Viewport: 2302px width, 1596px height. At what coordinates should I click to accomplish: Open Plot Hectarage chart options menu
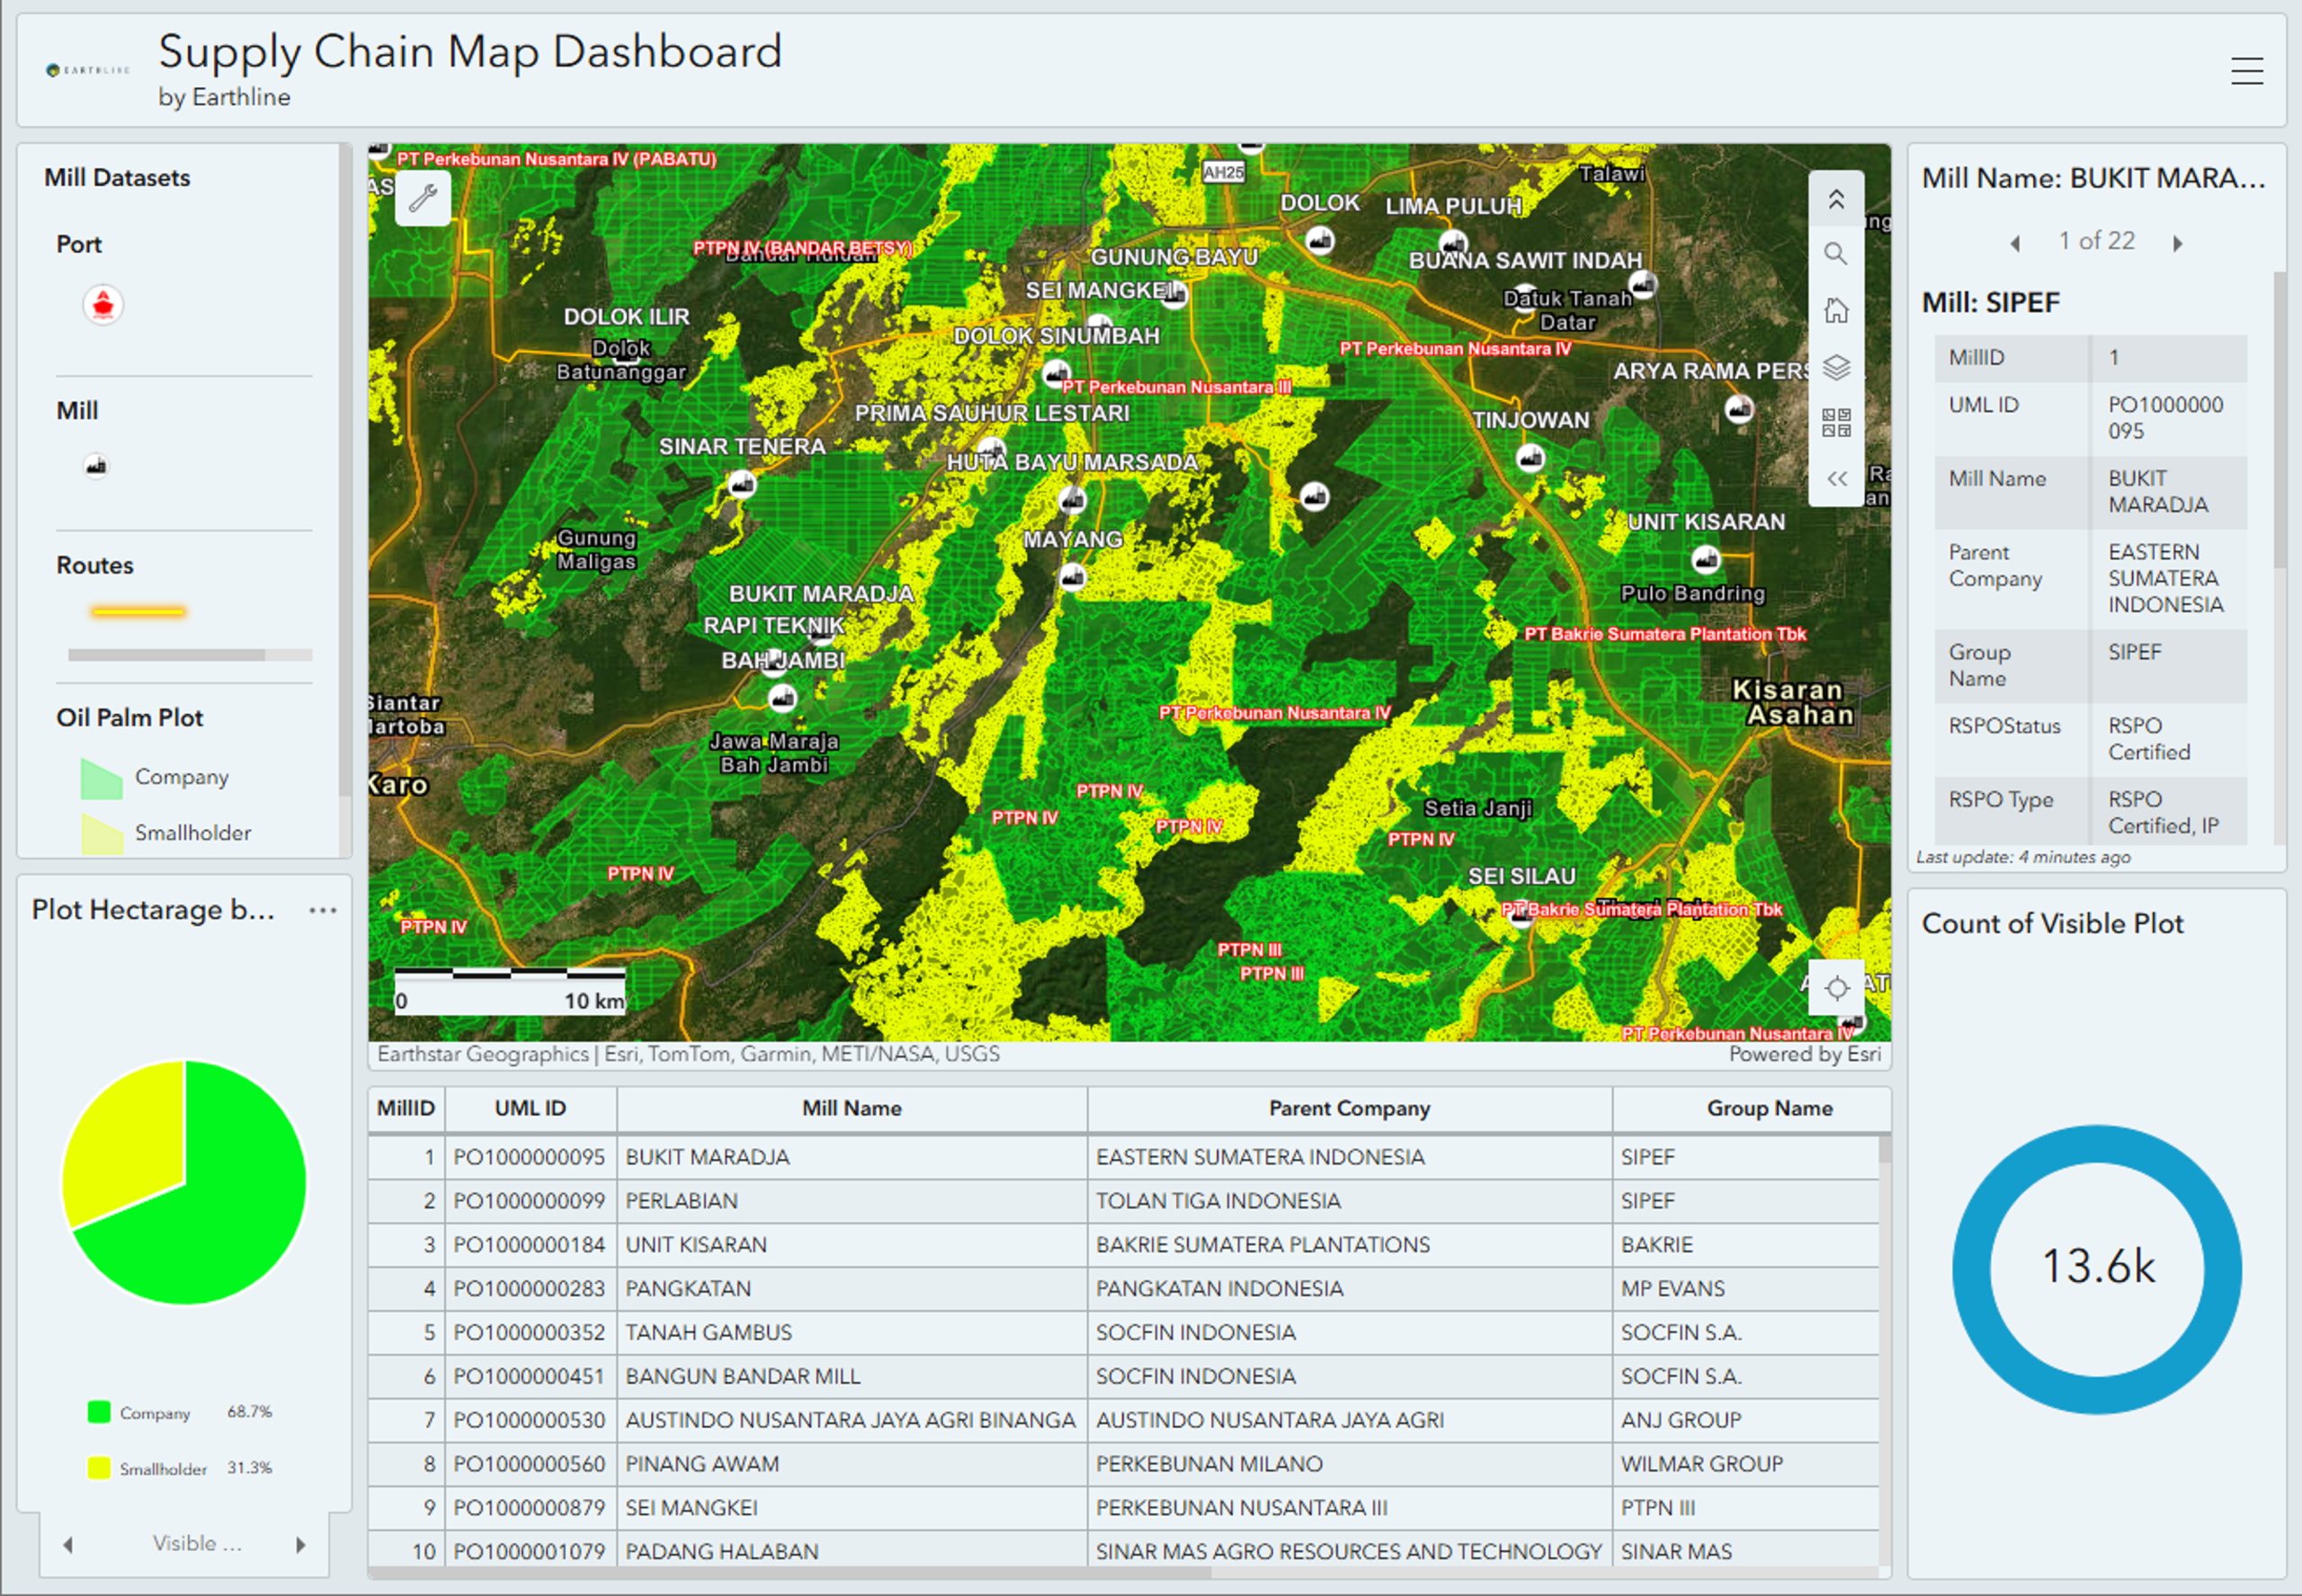point(322,910)
